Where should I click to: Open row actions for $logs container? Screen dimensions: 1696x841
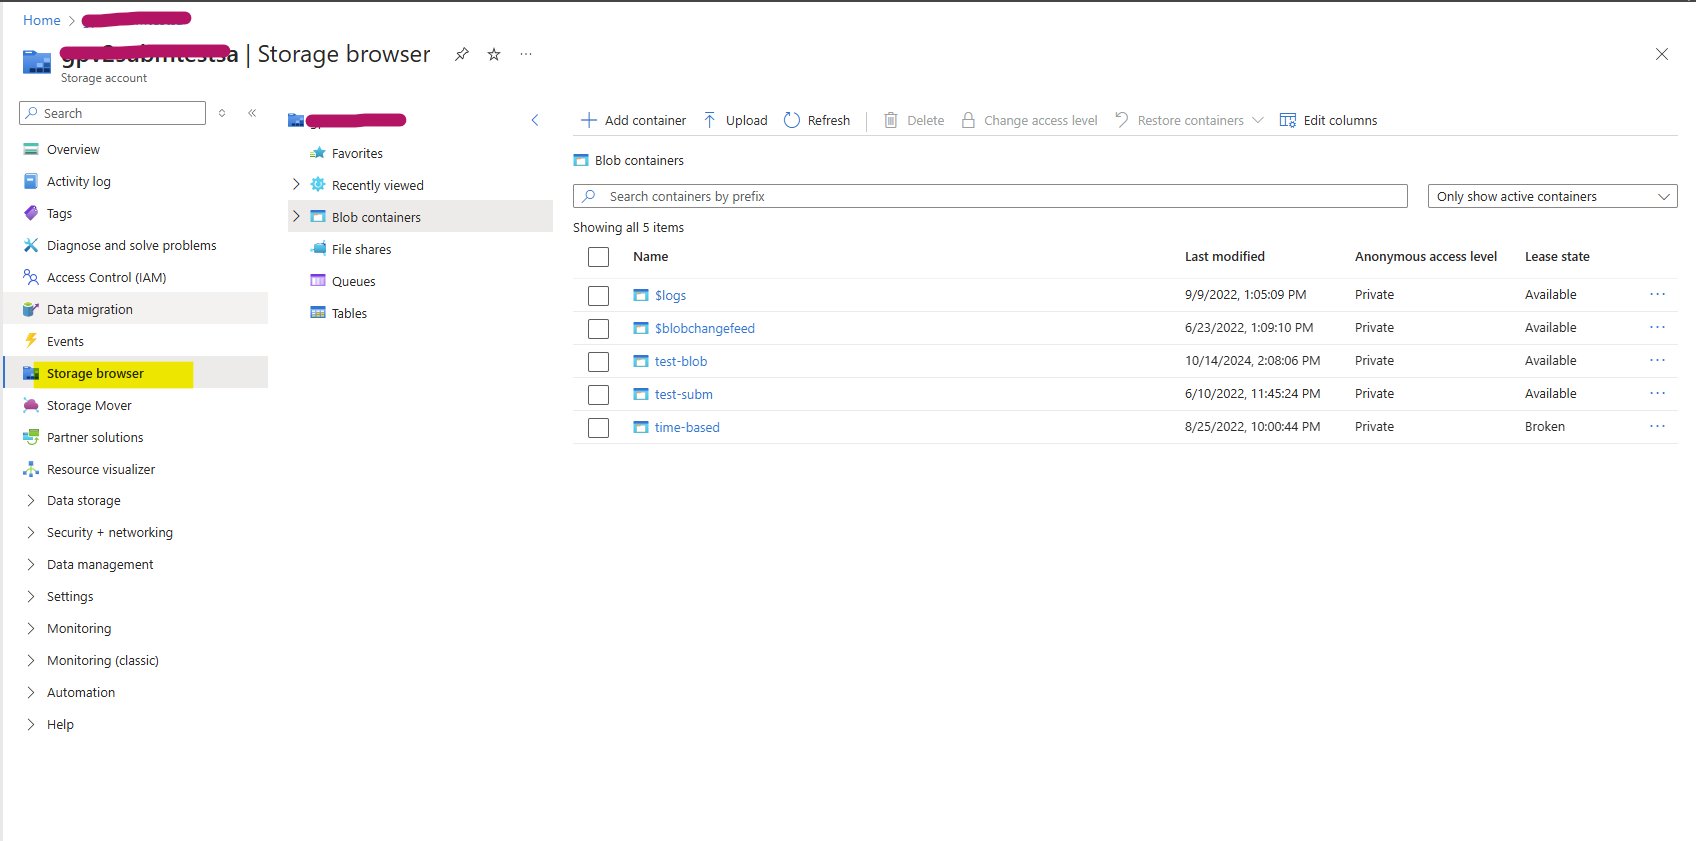click(x=1657, y=294)
